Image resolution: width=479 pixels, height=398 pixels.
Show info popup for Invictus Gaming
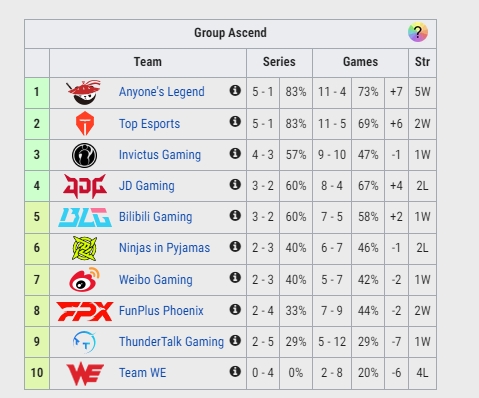[x=235, y=153]
